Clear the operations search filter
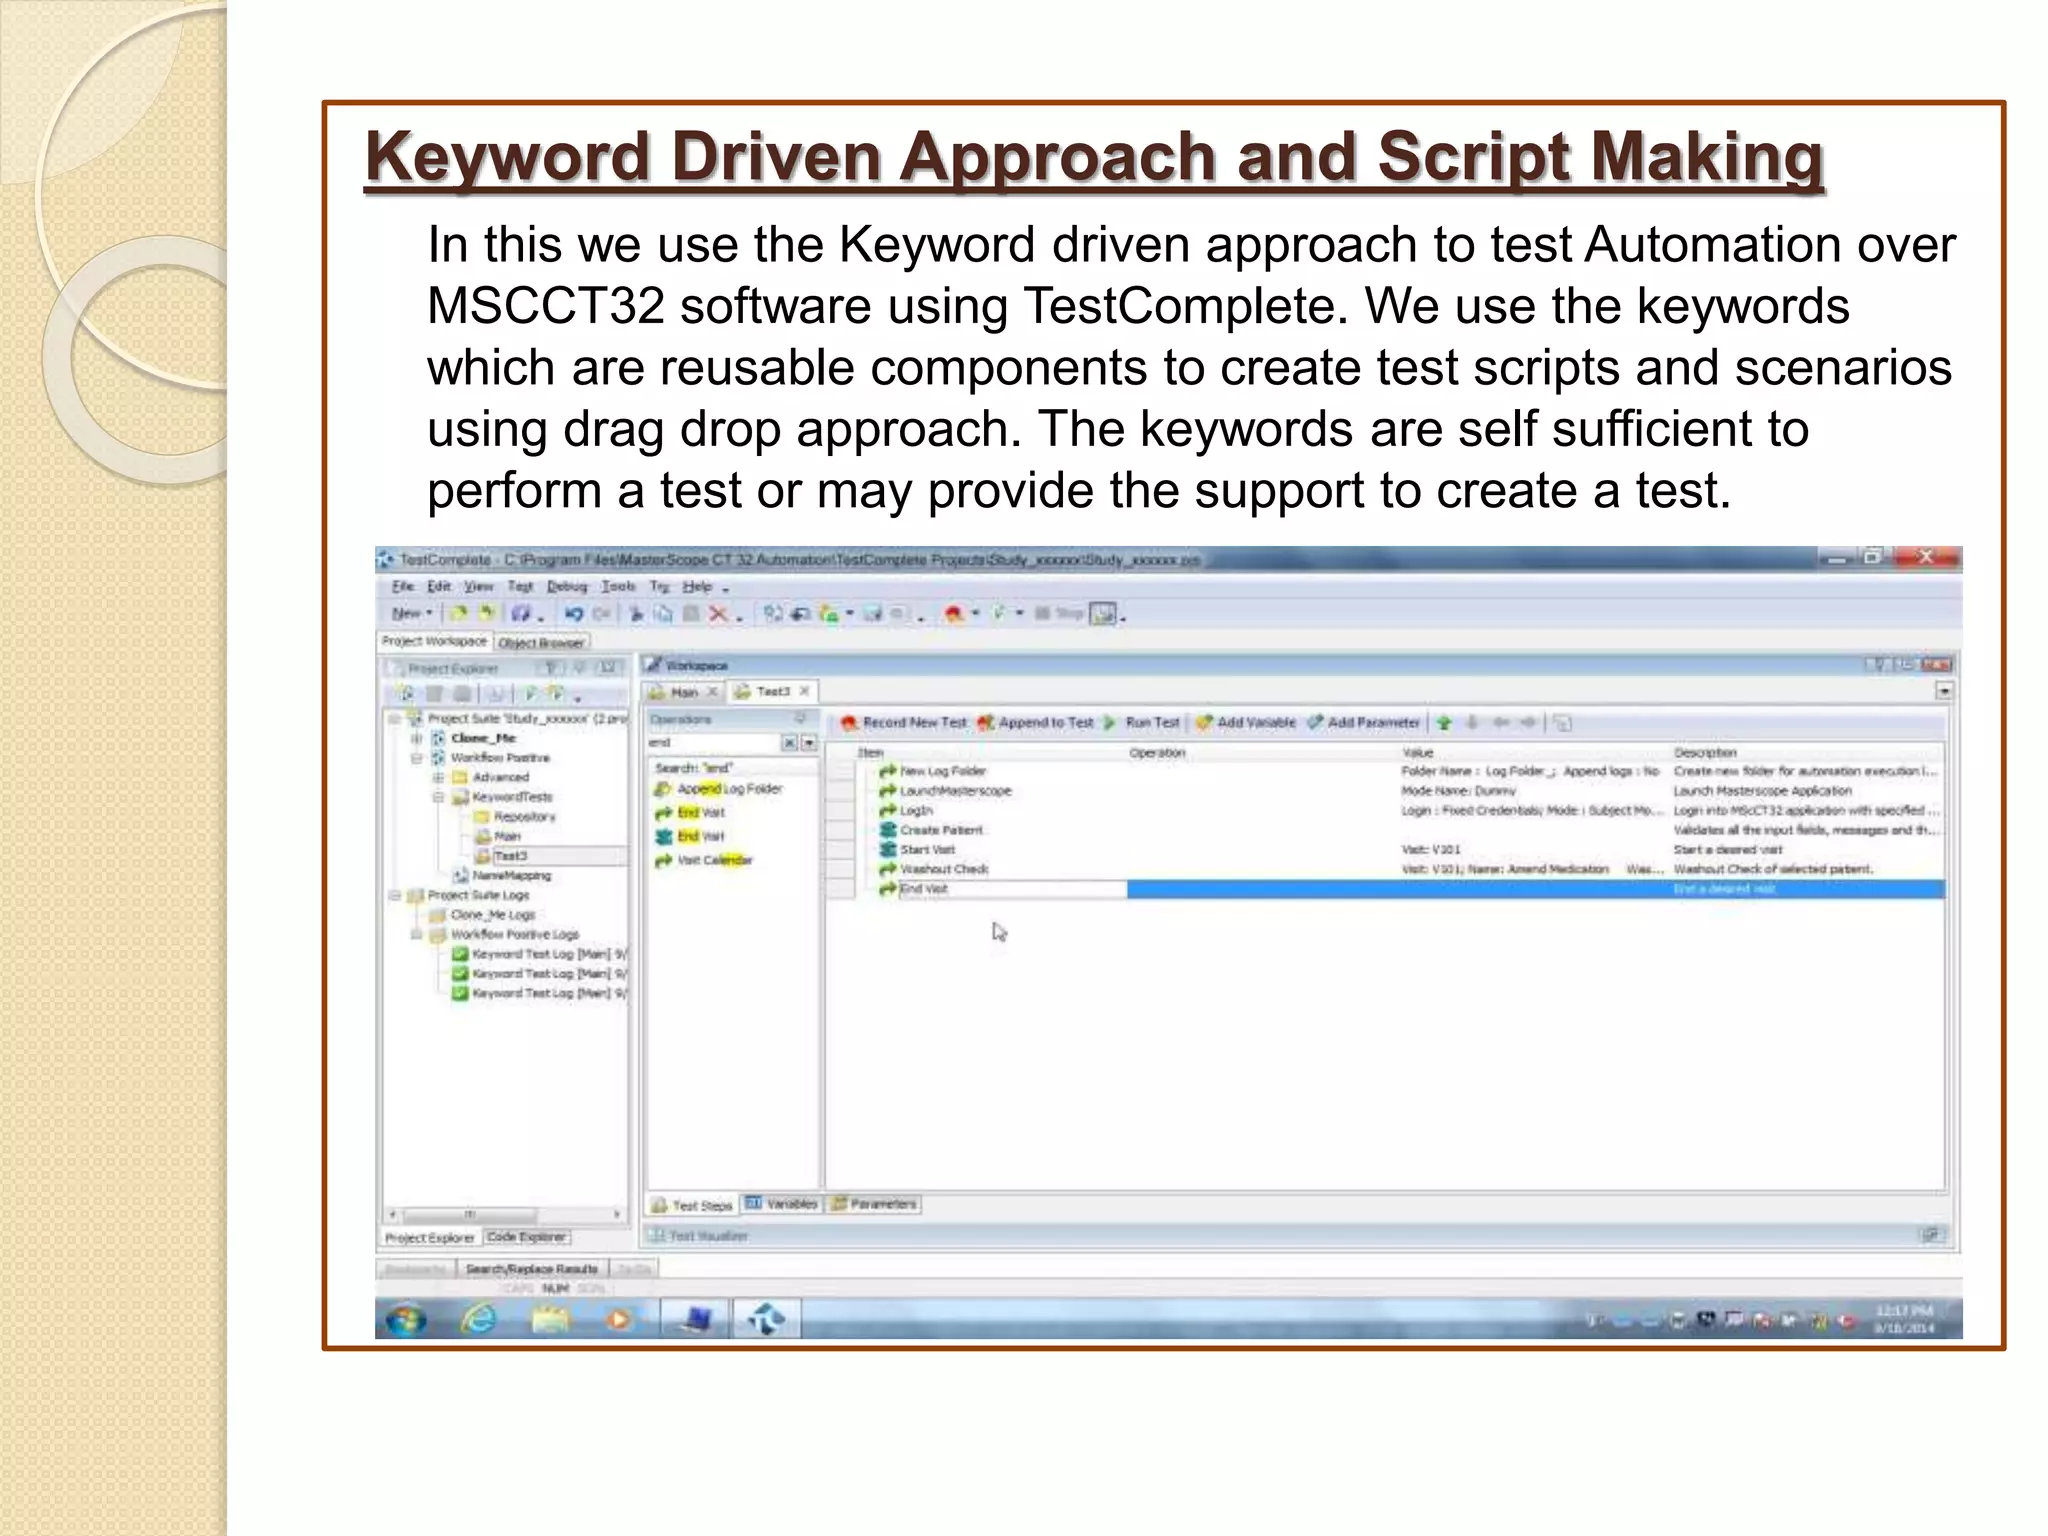Screen dimensions: 2048x1536 coord(789,743)
